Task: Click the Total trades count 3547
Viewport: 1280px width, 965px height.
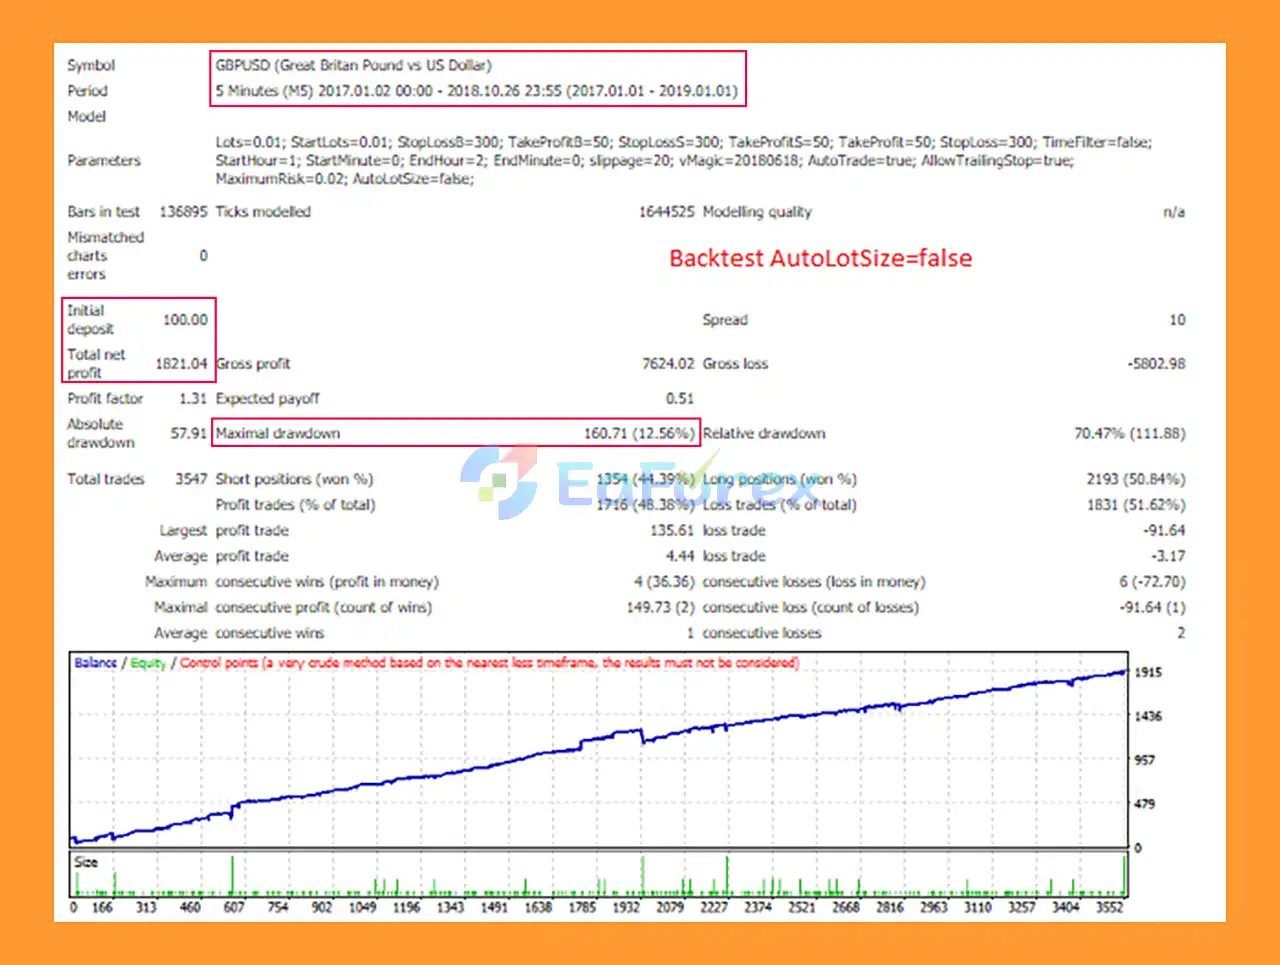Action: pos(191,479)
